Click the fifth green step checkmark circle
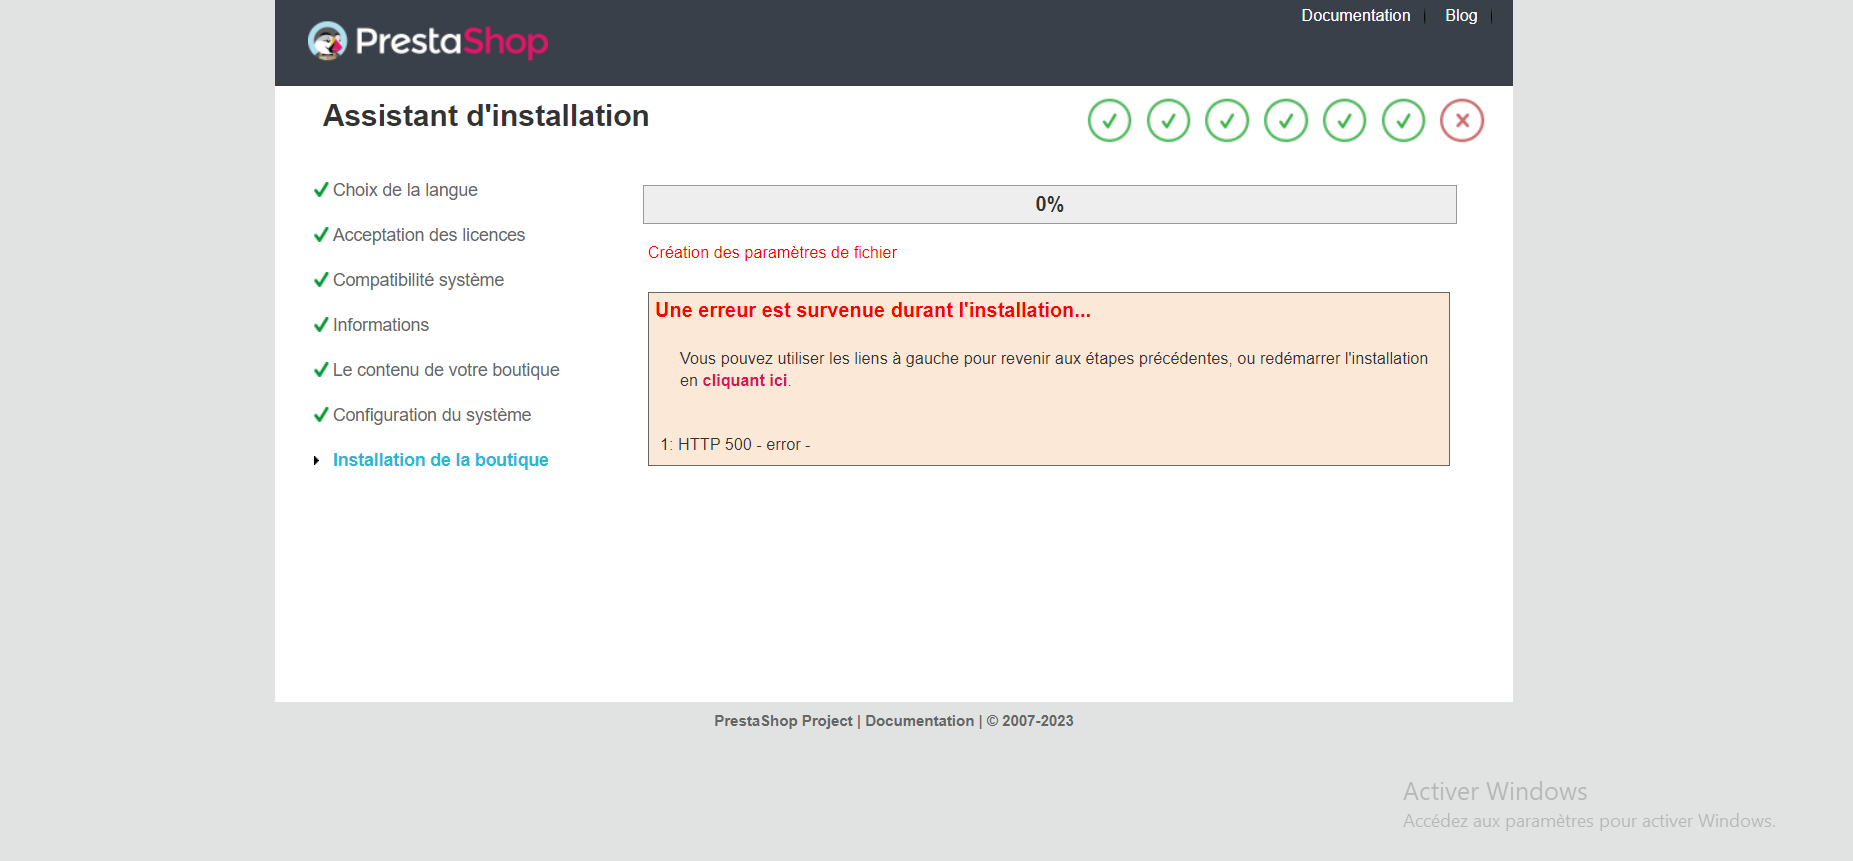Screen dimensions: 1853x861 click(1344, 121)
